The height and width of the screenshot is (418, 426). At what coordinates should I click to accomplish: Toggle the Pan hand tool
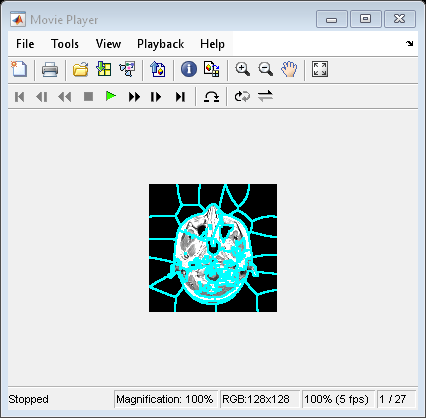289,69
